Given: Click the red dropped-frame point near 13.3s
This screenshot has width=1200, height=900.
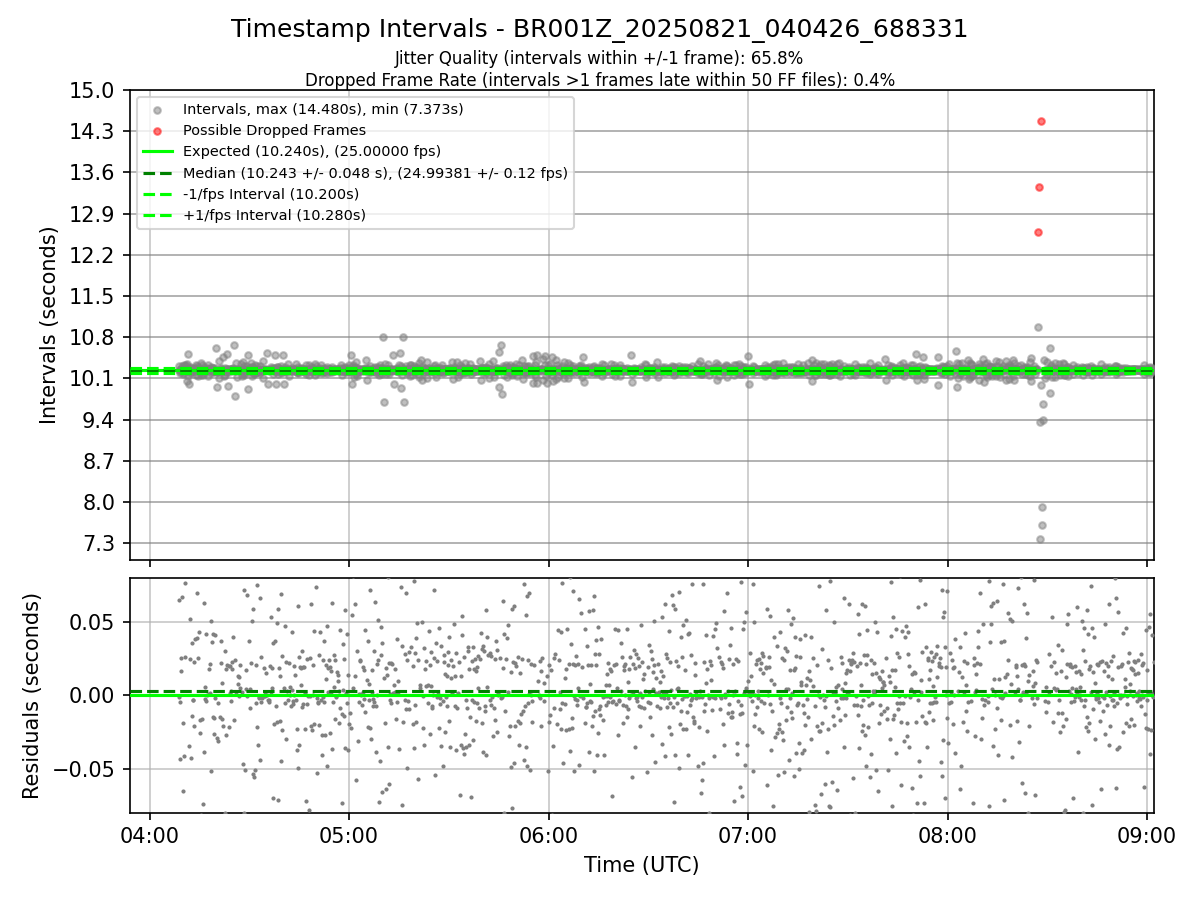Looking at the screenshot, I should [1040, 187].
